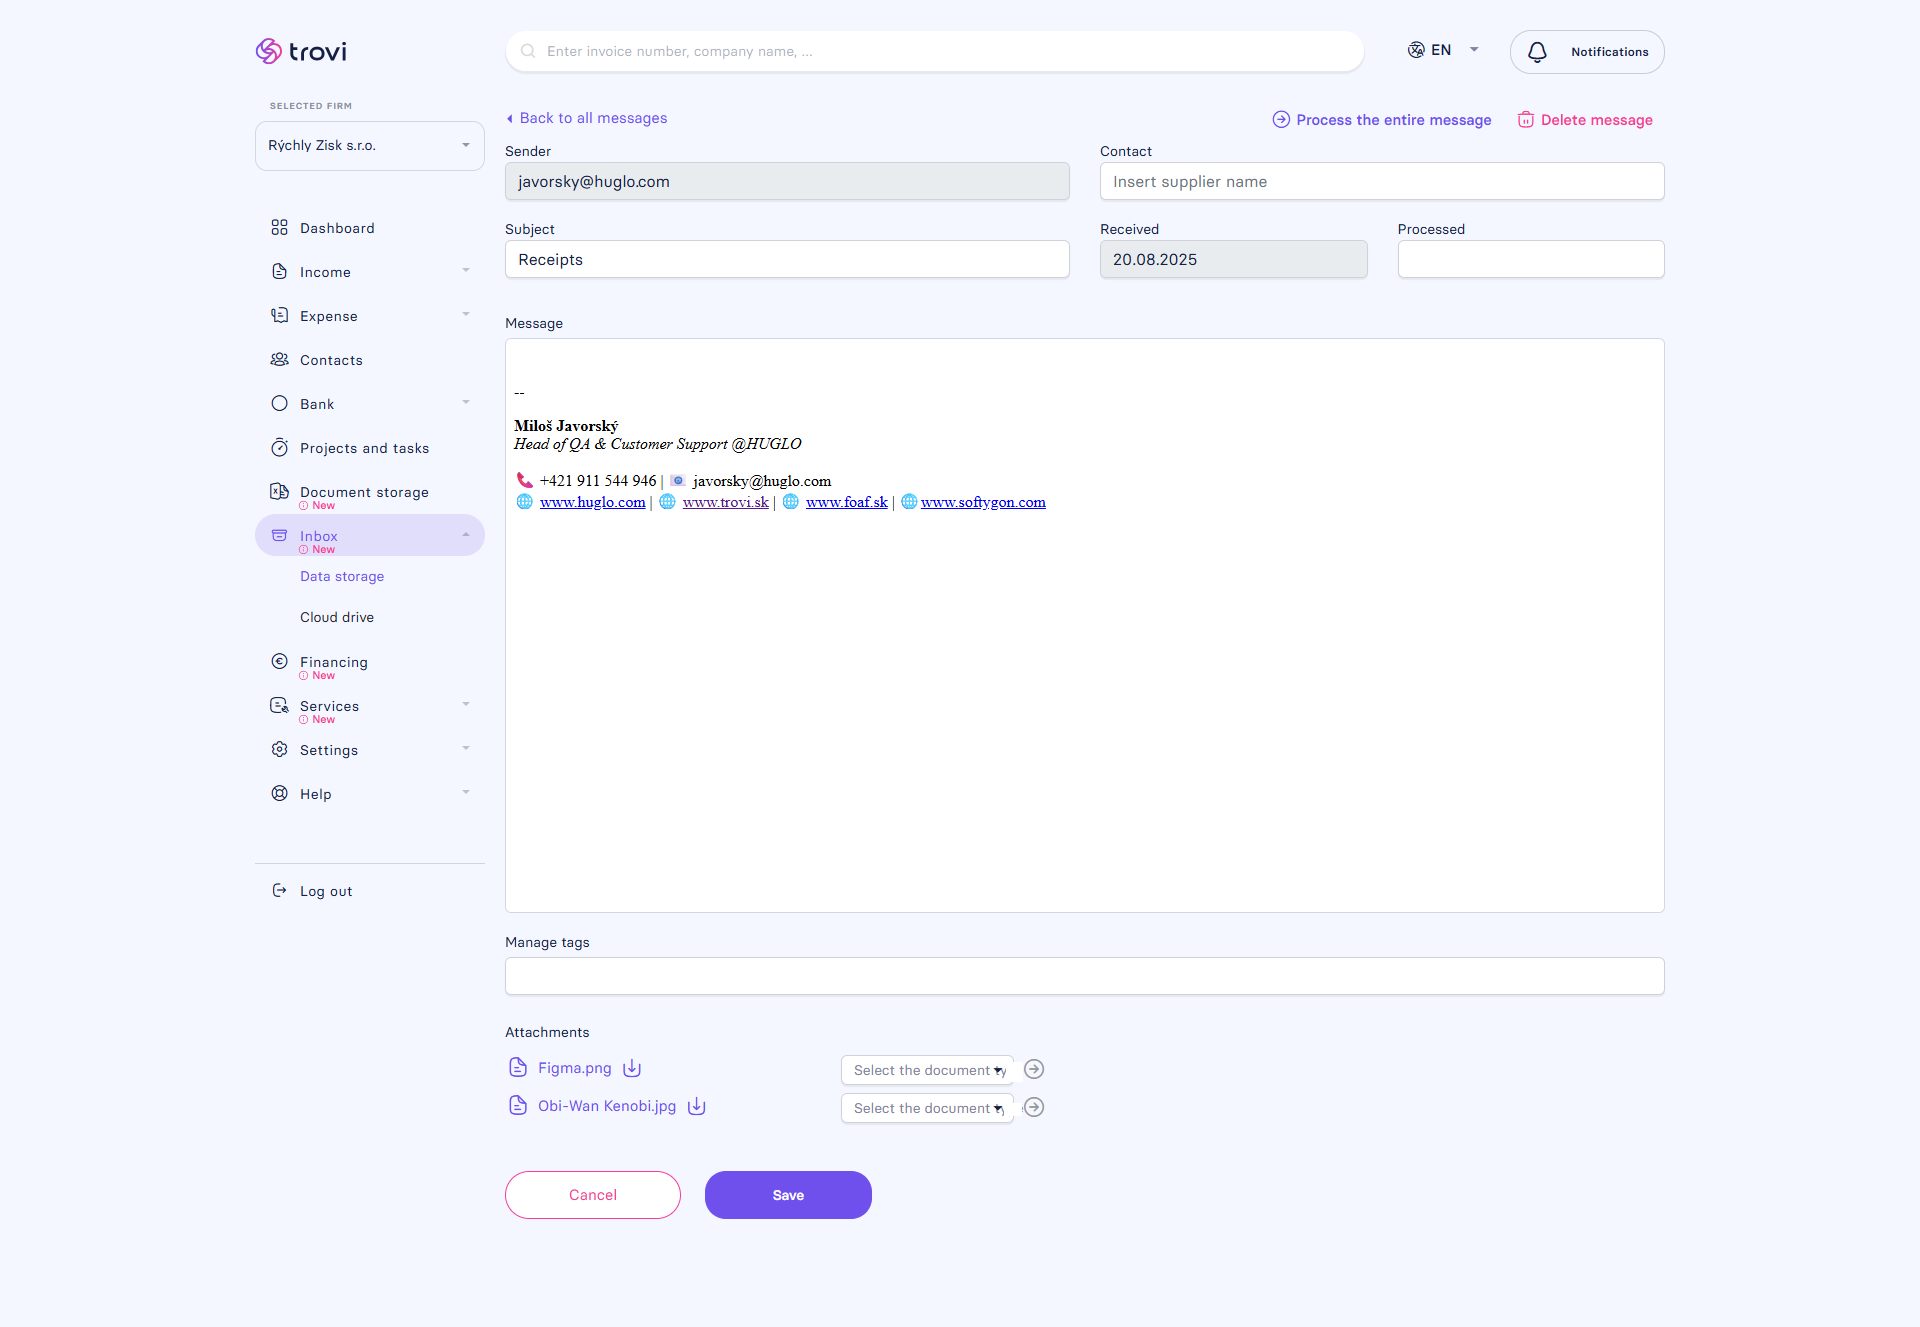
Task: Open notifications via the bell icon
Action: click(x=1537, y=52)
